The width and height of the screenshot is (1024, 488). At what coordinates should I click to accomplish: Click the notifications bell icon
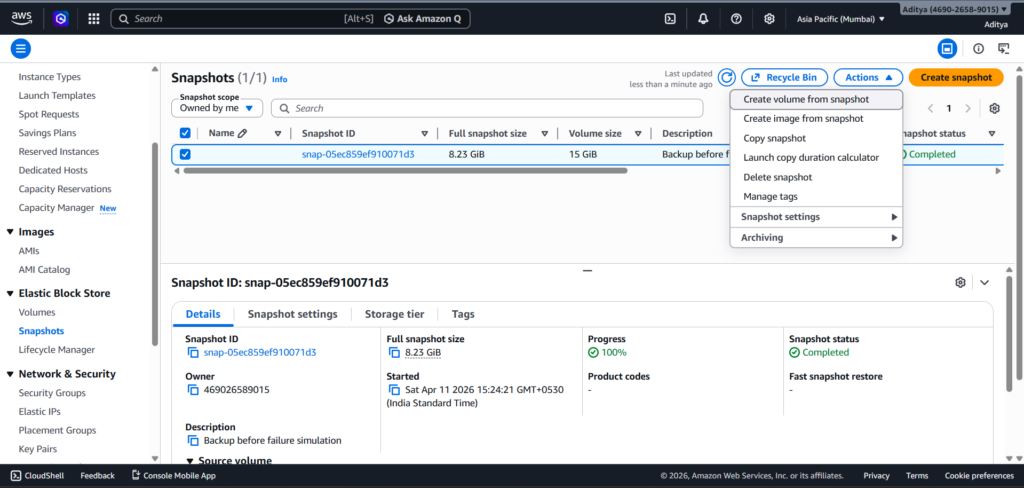(703, 18)
